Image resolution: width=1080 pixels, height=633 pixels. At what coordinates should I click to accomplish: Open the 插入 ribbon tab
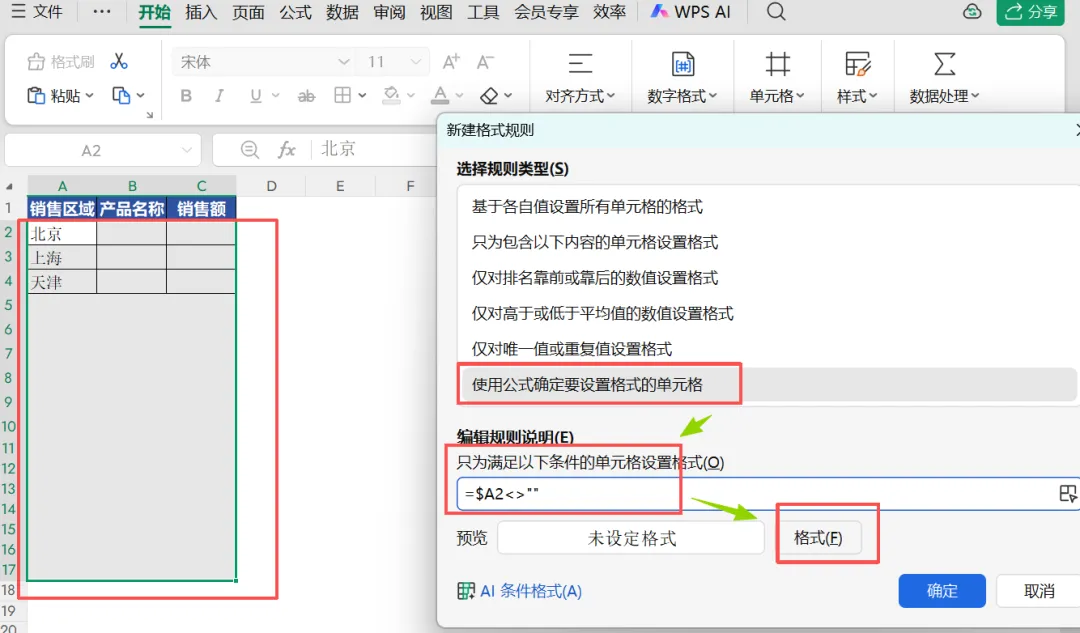(201, 12)
